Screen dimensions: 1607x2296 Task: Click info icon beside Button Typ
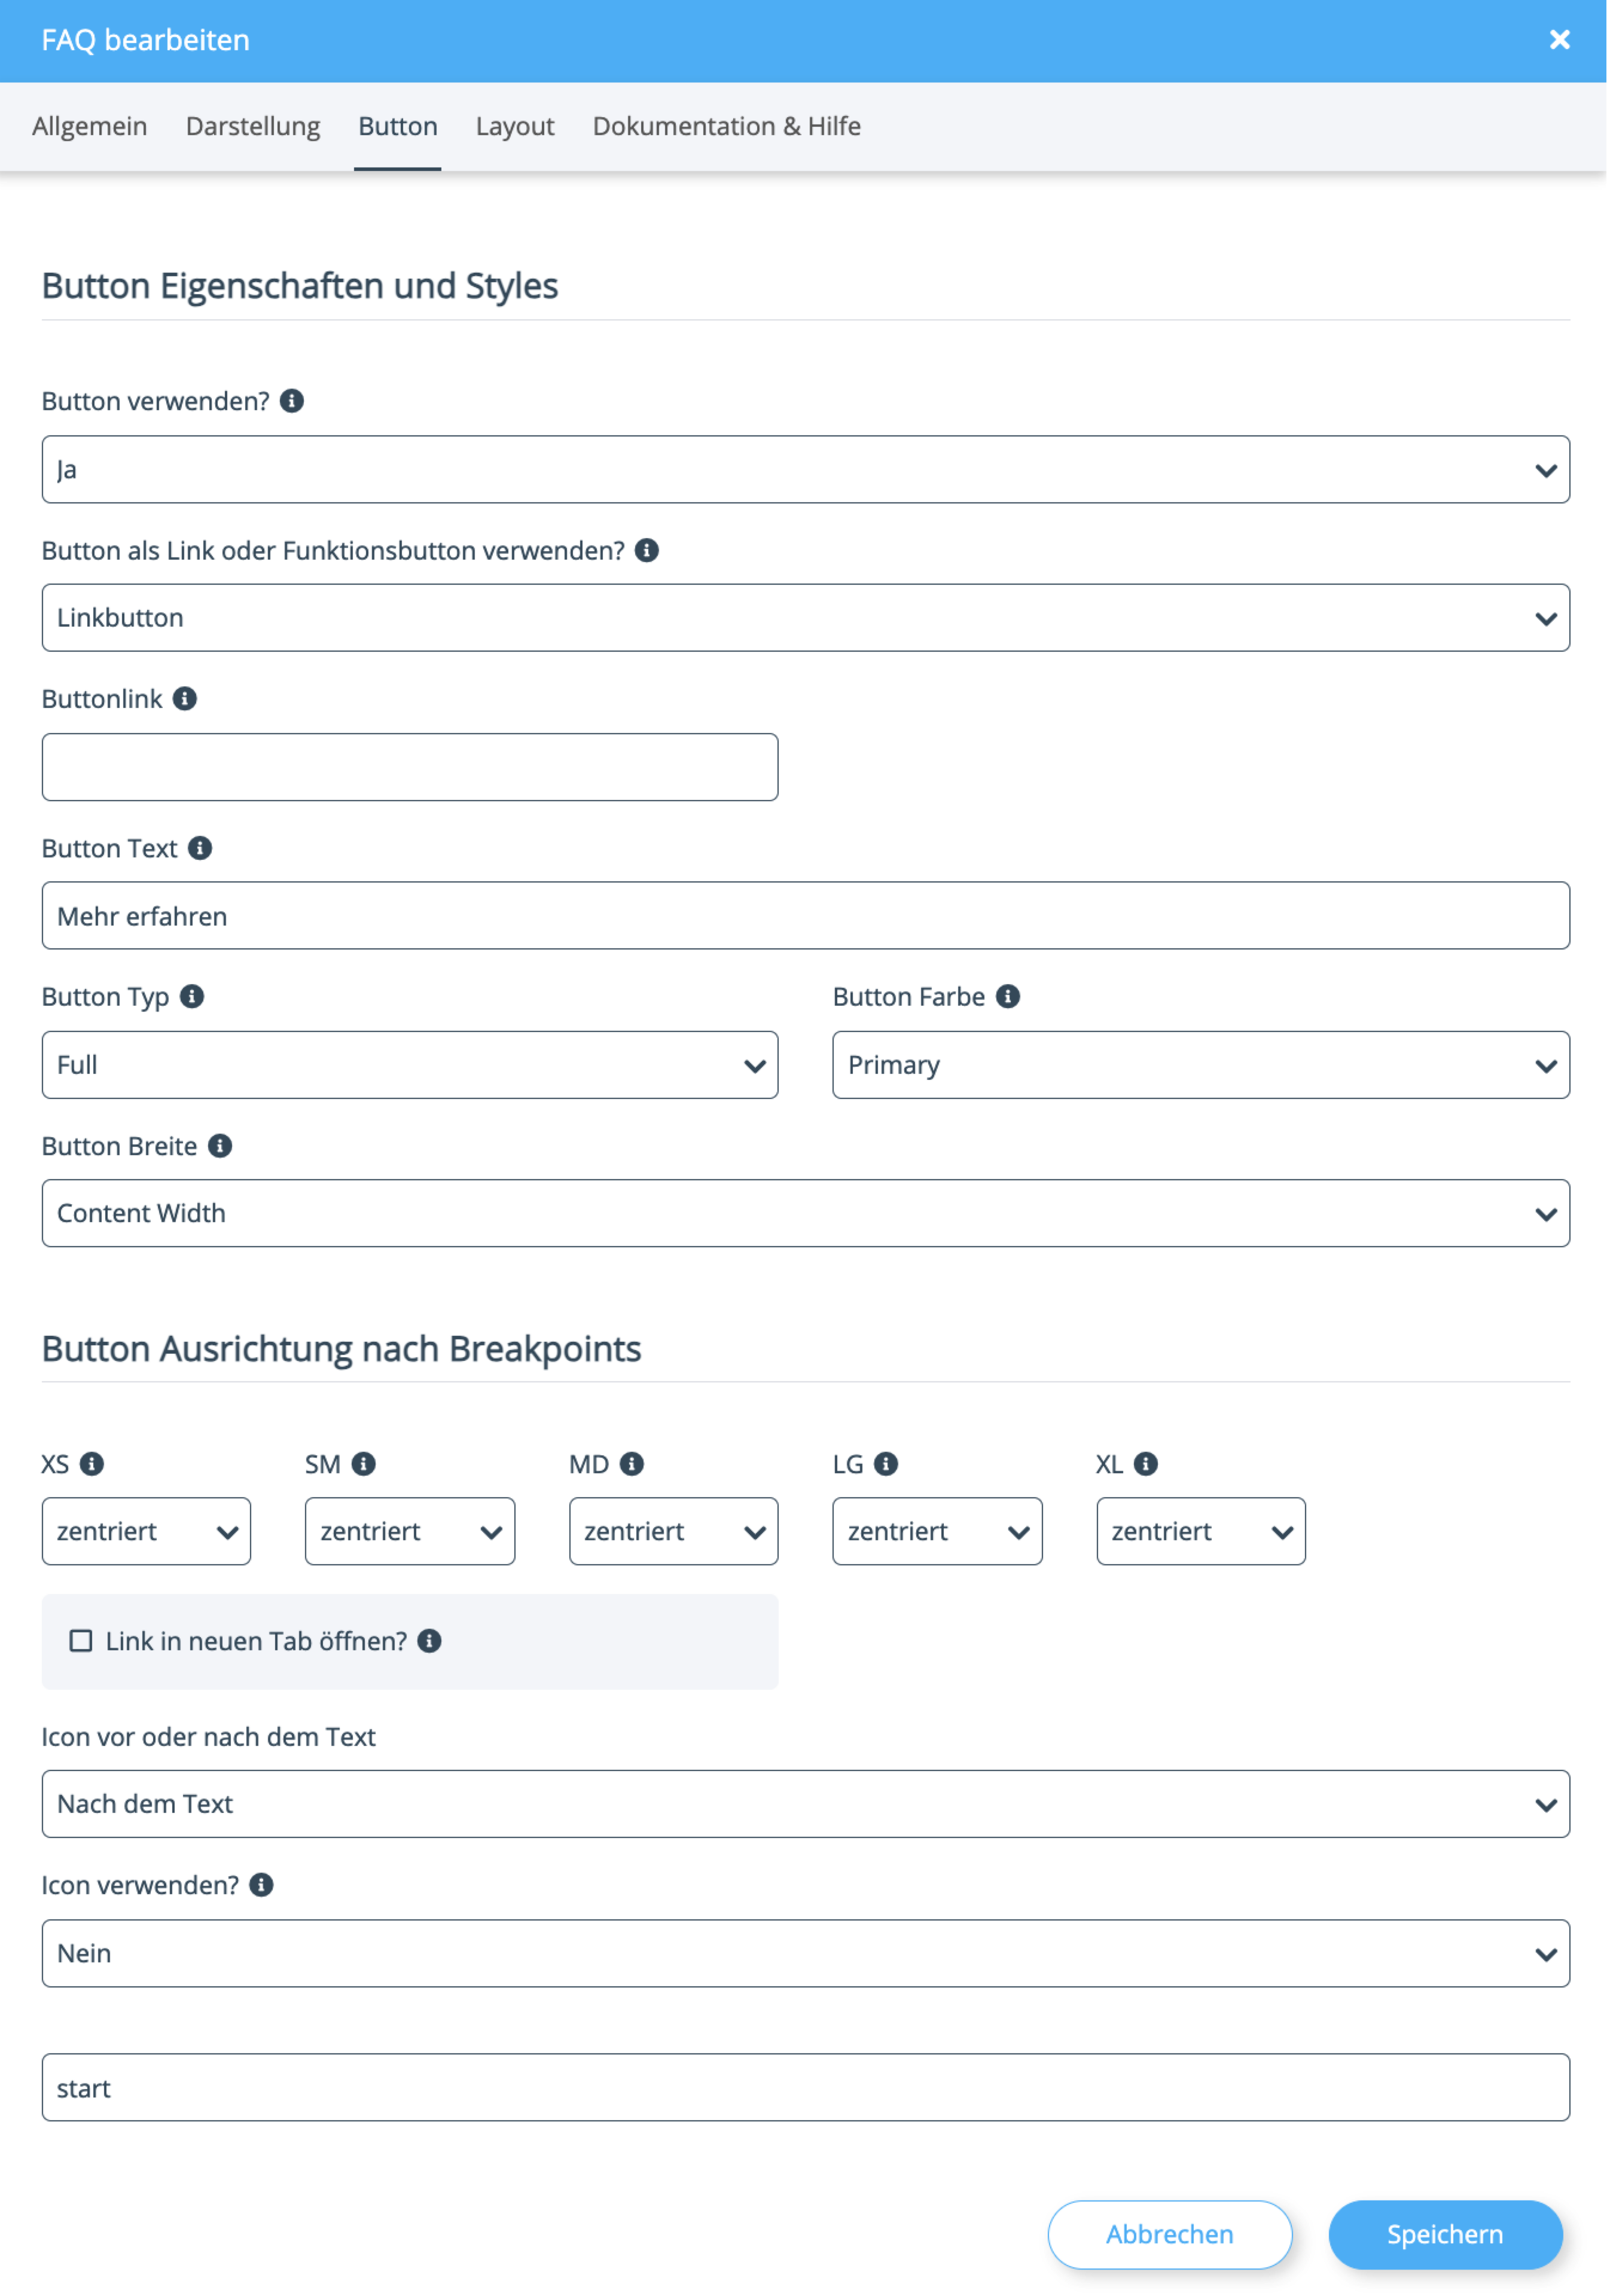pos(192,997)
